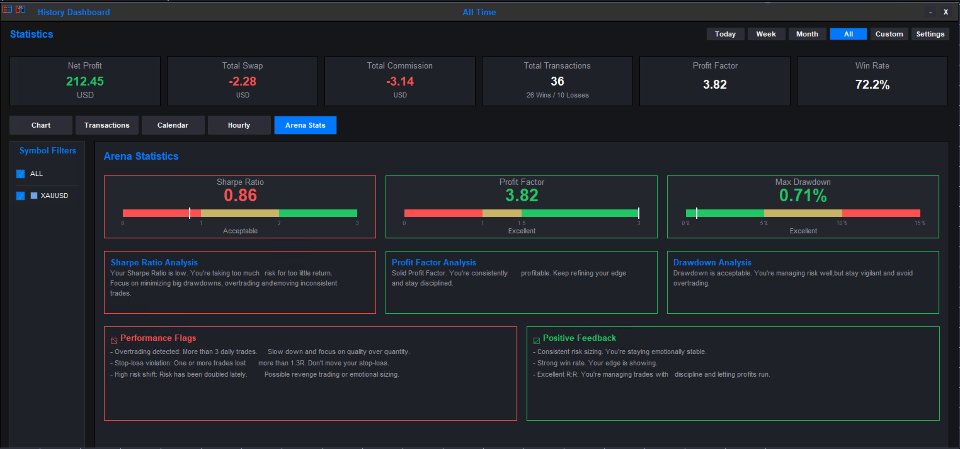This screenshot has width=960, height=449.
Task: Click the Net Profit 212.45 card
Action: click(x=85, y=81)
